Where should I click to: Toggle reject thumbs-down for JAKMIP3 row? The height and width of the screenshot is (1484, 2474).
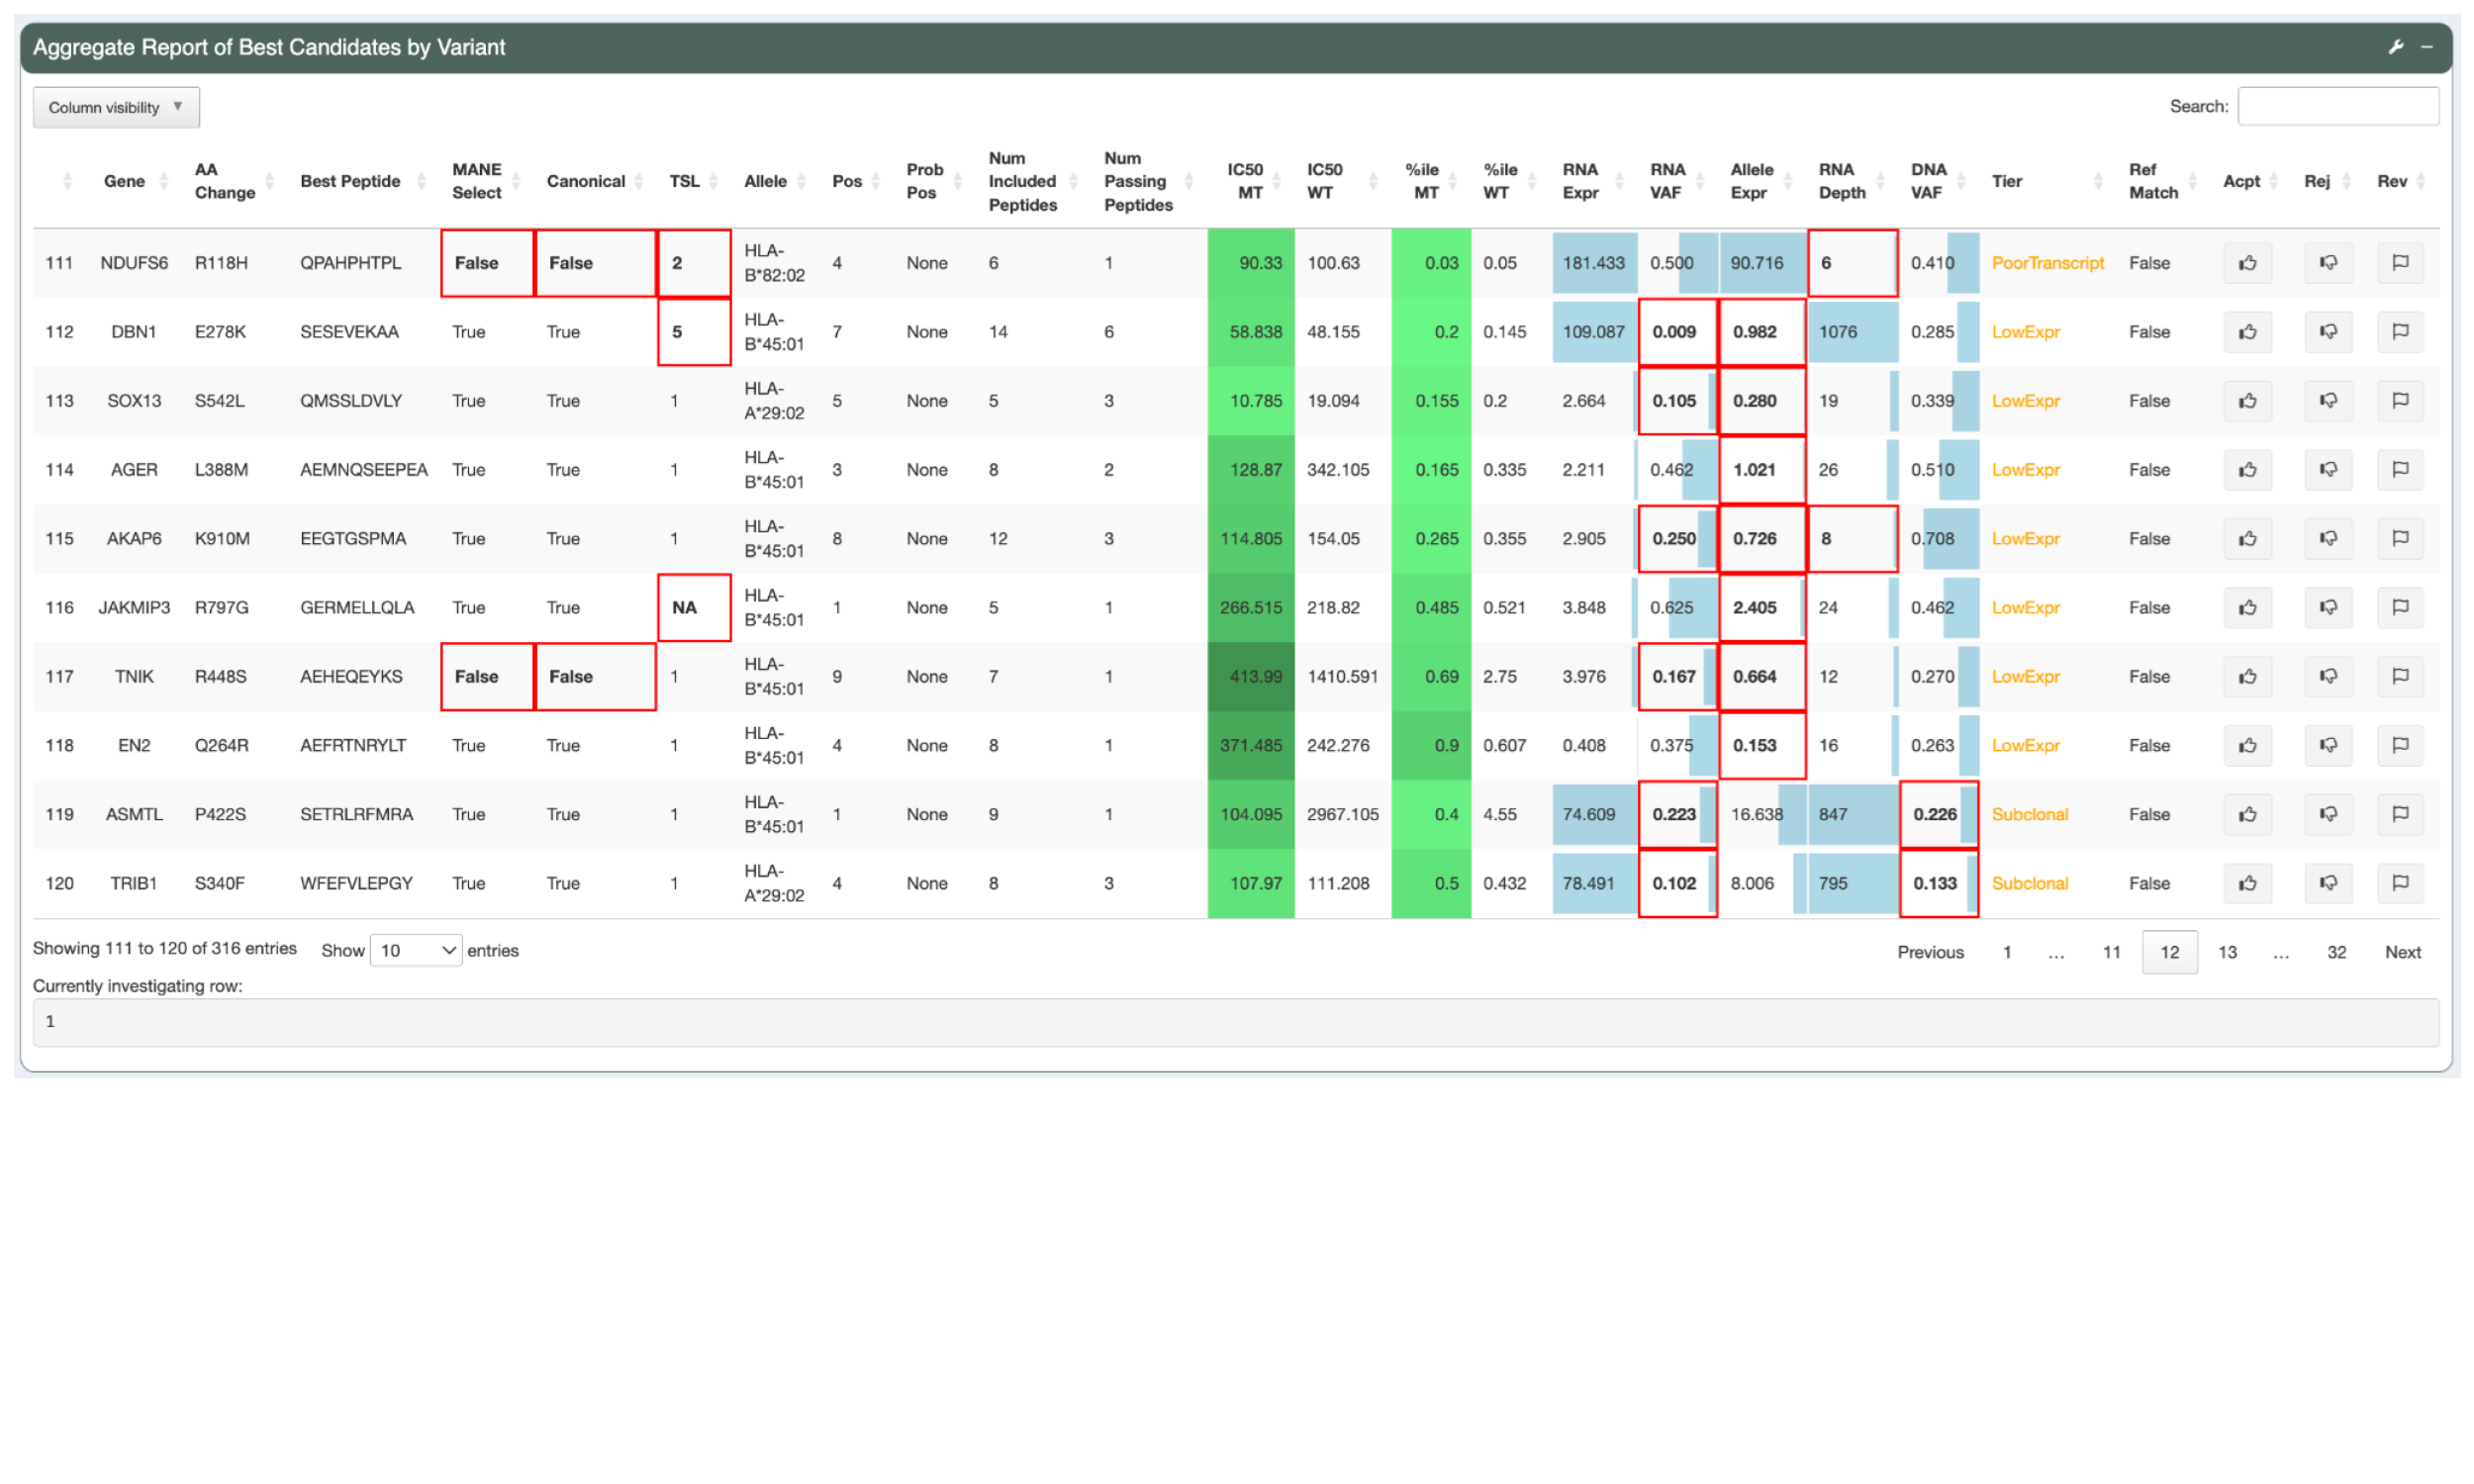click(x=2327, y=608)
